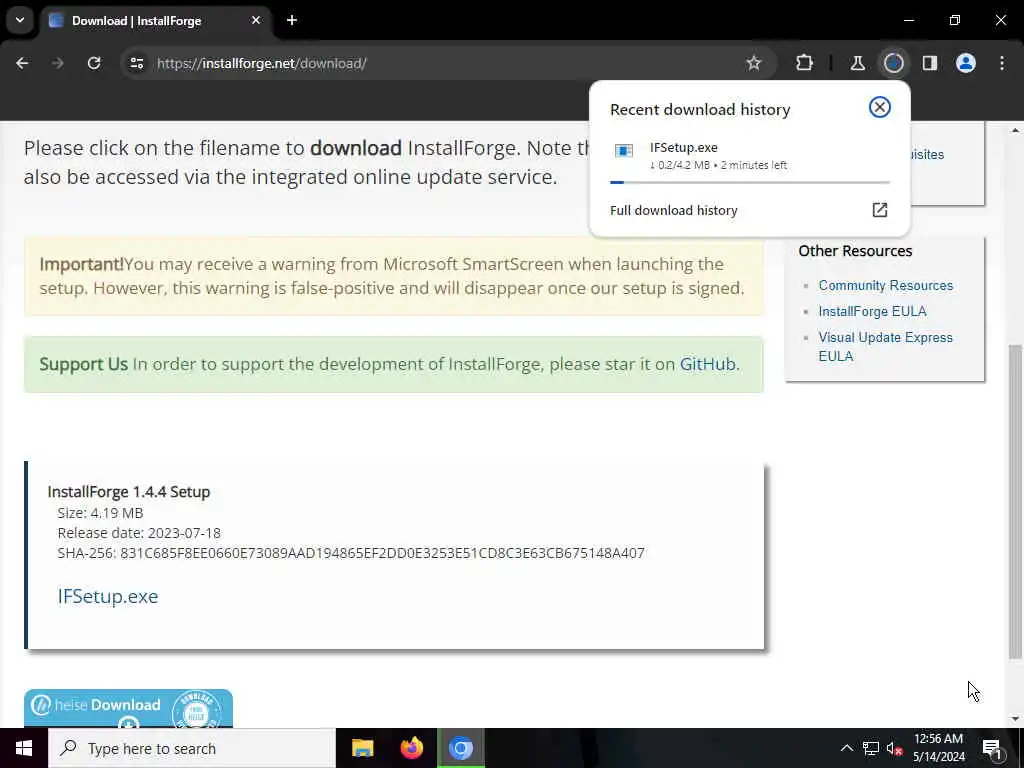Click the SHA-256 hash text

(x=351, y=553)
